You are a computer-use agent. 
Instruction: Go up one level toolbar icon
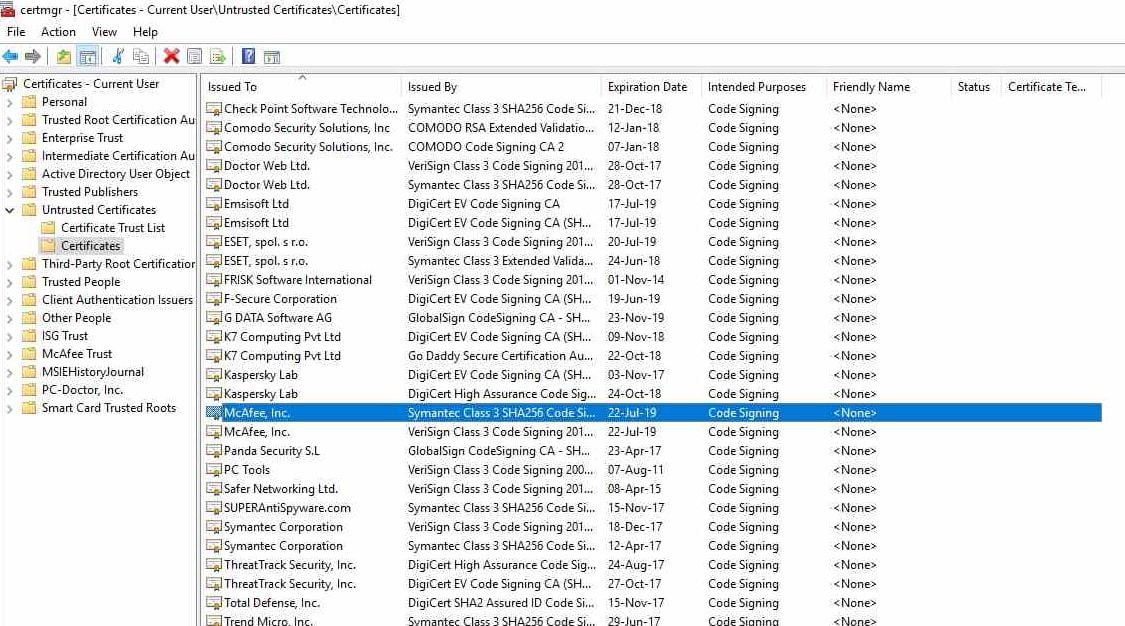(x=64, y=56)
